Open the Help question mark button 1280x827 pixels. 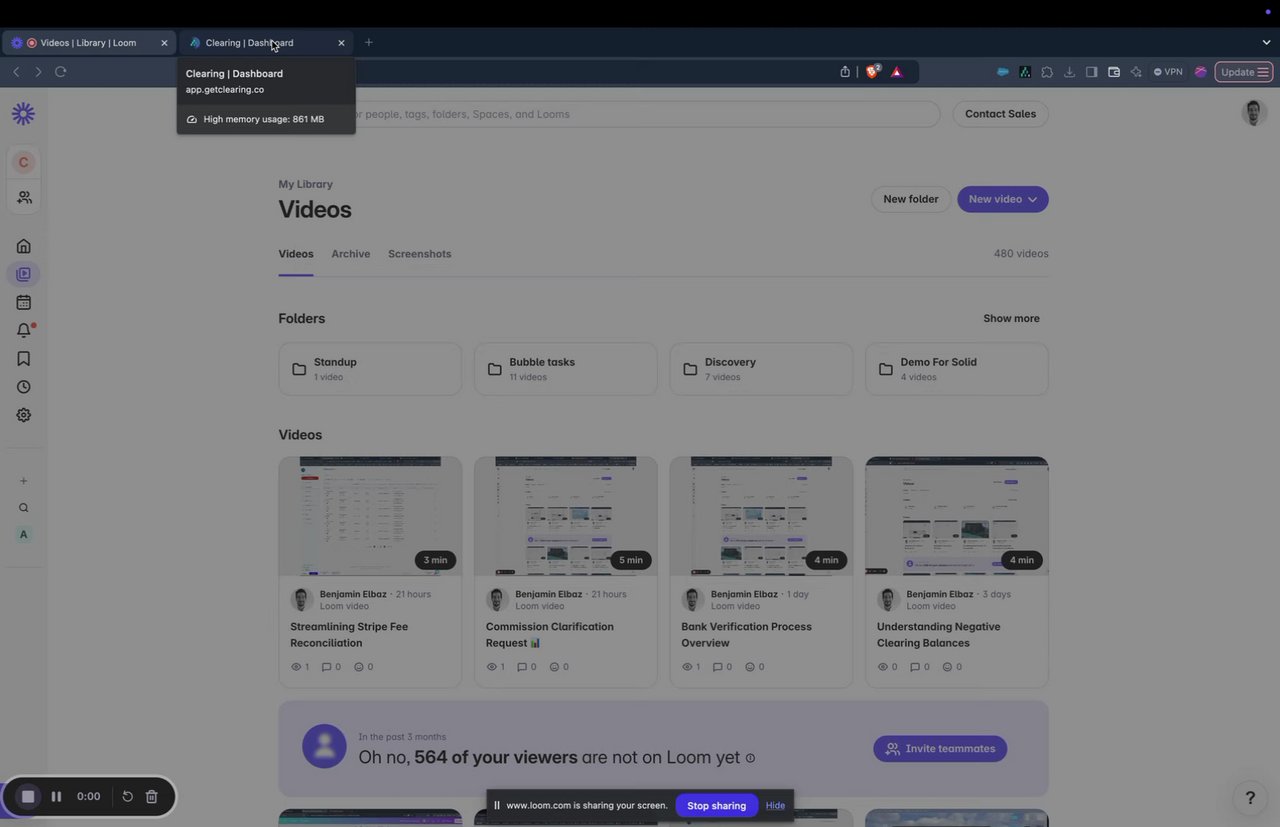point(1250,797)
